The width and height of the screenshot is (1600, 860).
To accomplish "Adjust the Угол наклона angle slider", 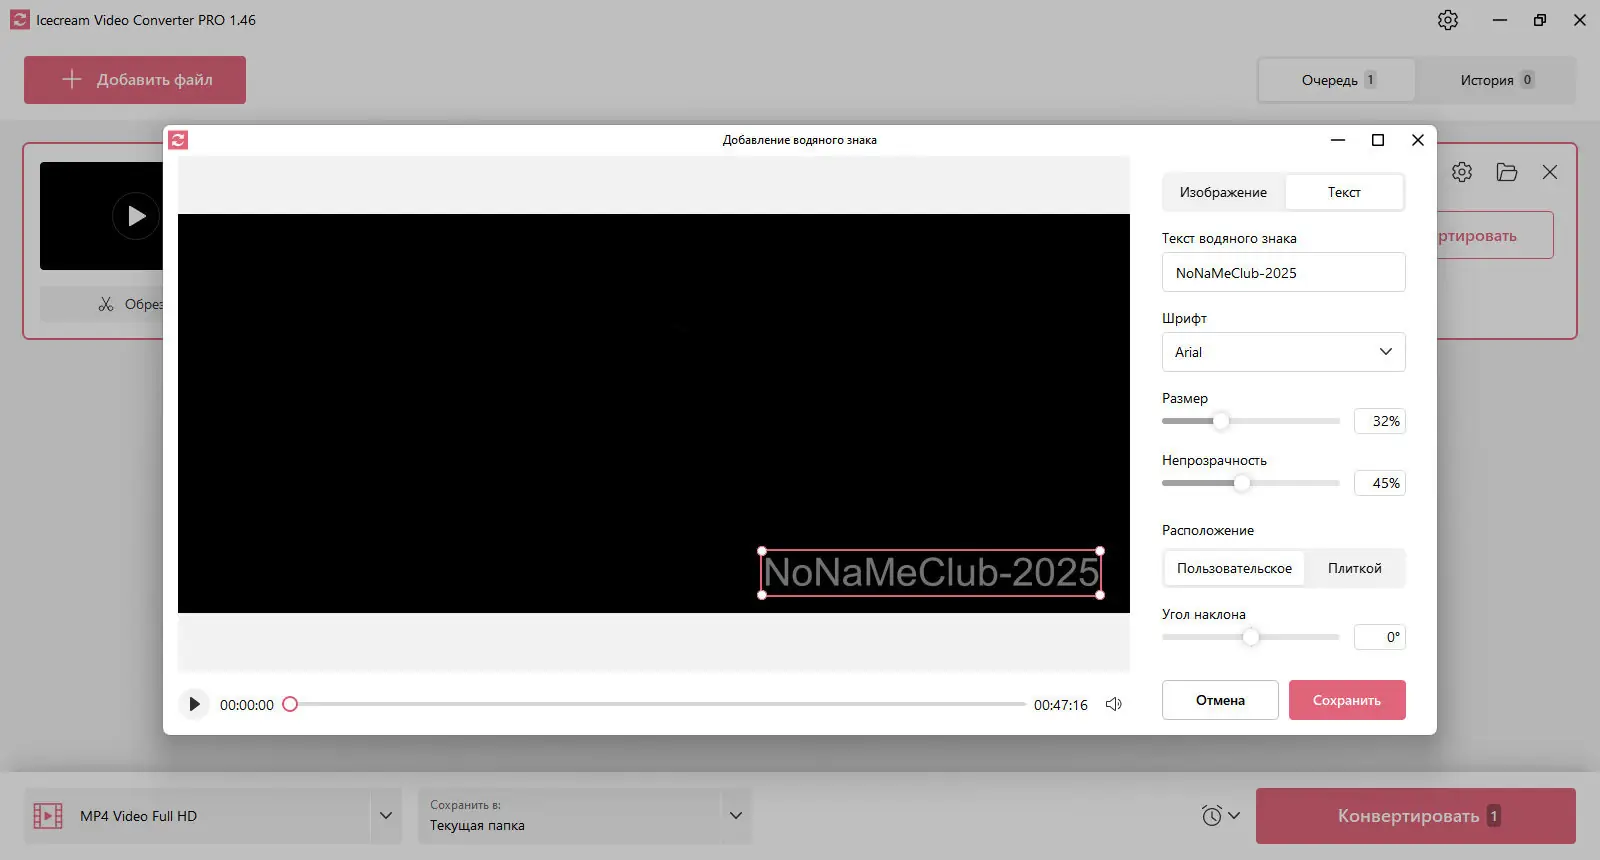I will click(1251, 637).
